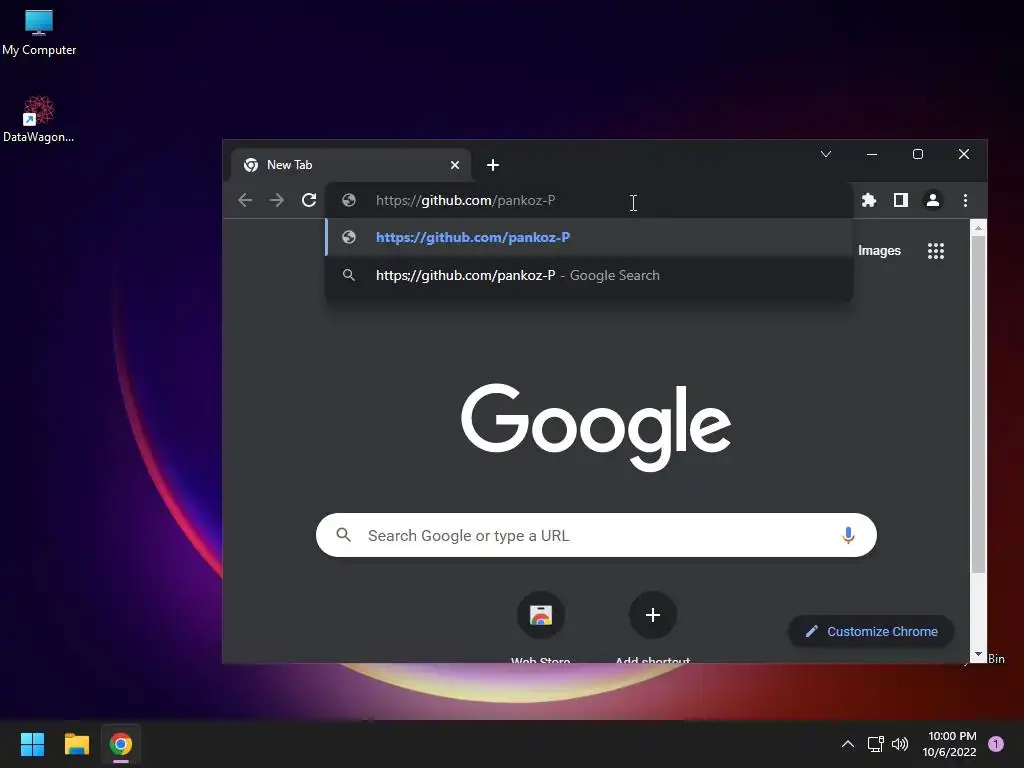Open the Google apps grid
The image size is (1024, 768).
(x=936, y=251)
